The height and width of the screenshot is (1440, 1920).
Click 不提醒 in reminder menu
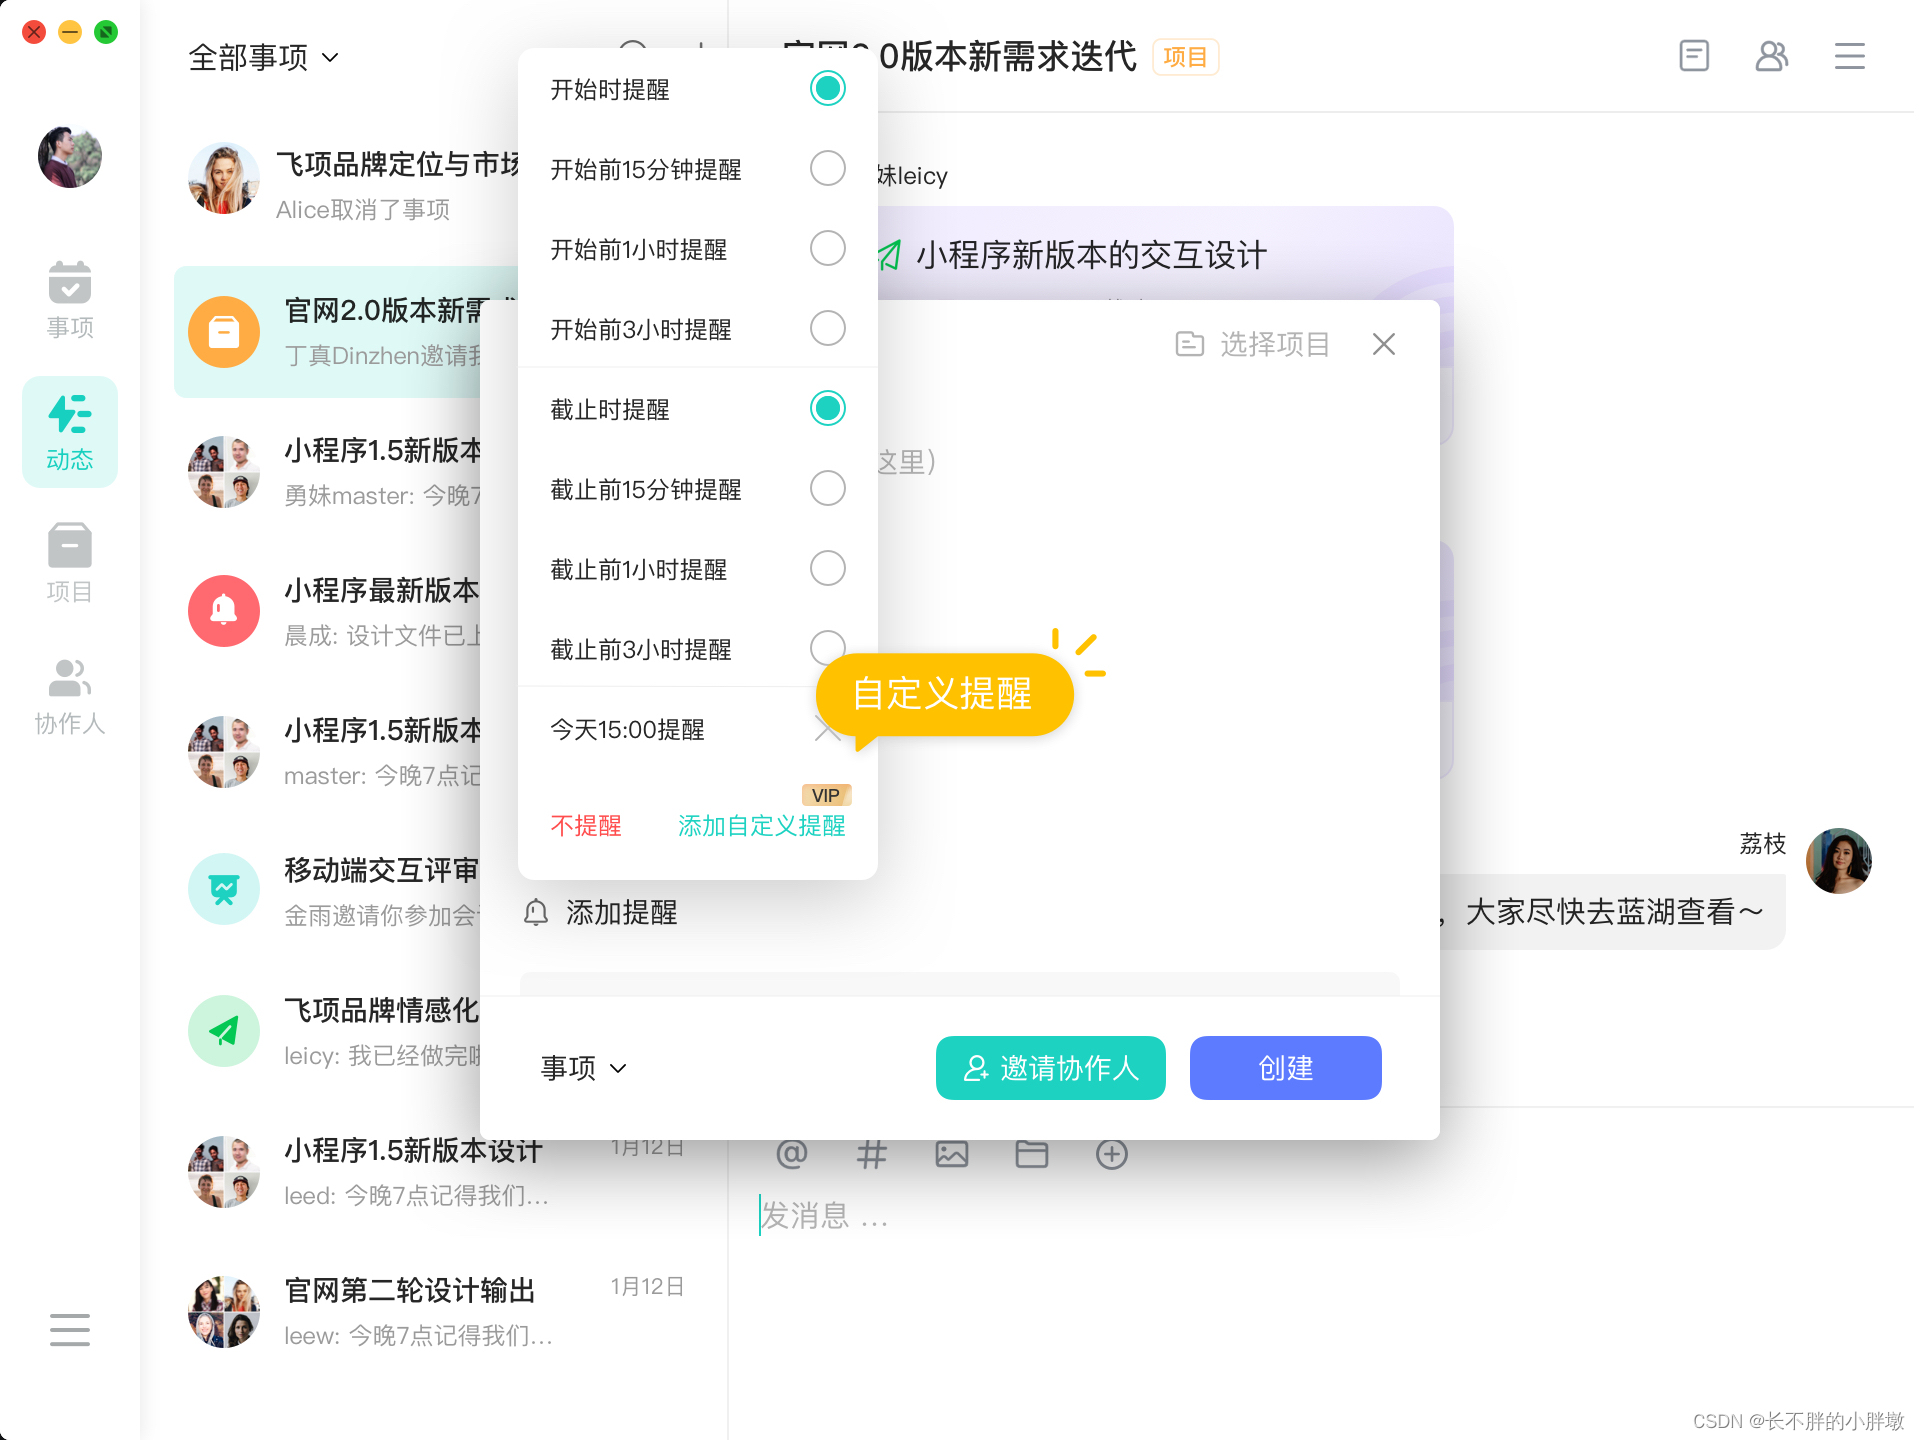586,826
